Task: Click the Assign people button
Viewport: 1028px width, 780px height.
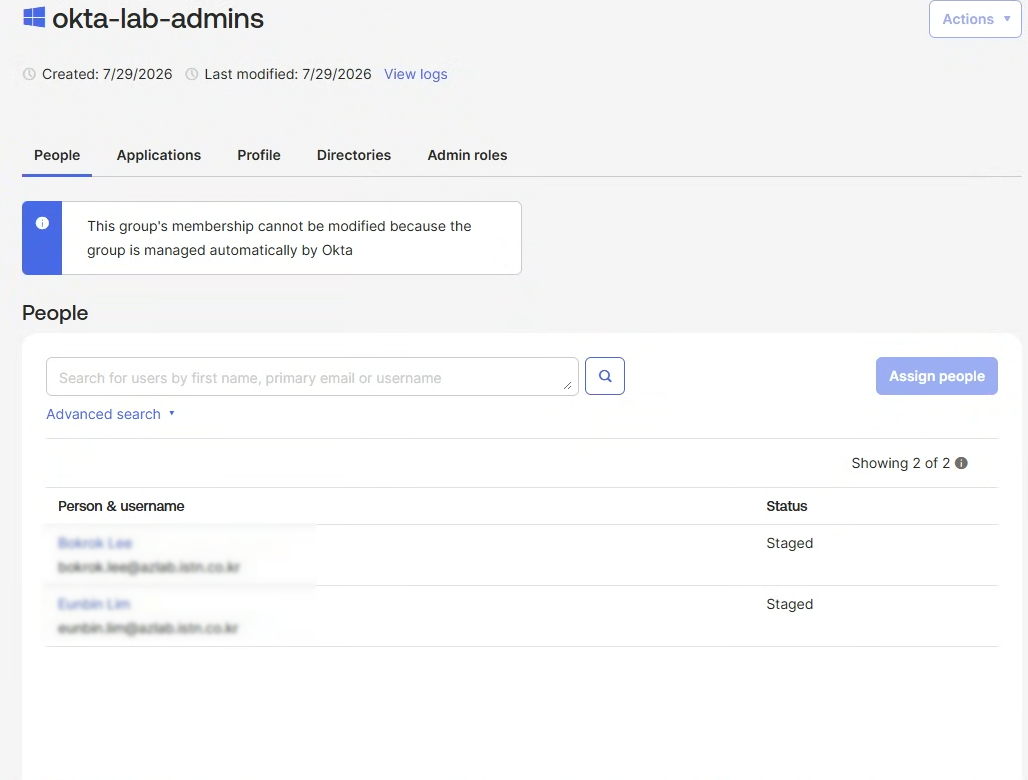Action: [937, 376]
